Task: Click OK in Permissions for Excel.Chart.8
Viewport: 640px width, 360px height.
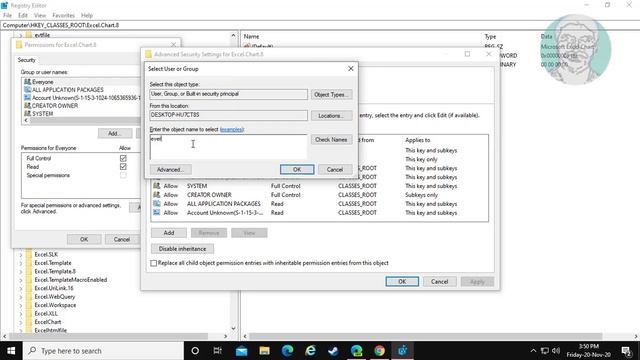Action: point(84,239)
